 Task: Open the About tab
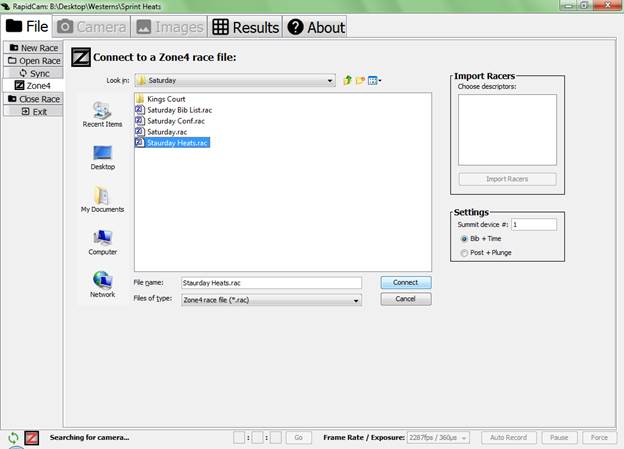(315, 27)
